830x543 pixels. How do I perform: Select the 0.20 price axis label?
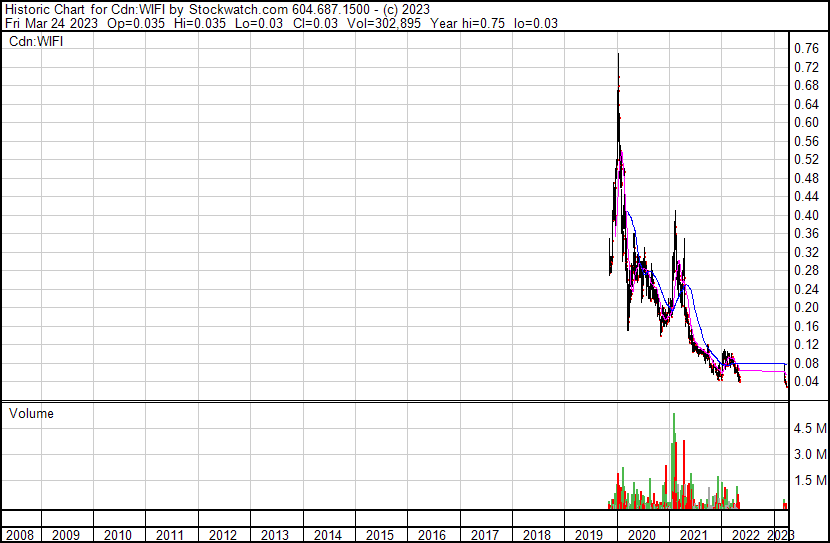[x=805, y=307]
